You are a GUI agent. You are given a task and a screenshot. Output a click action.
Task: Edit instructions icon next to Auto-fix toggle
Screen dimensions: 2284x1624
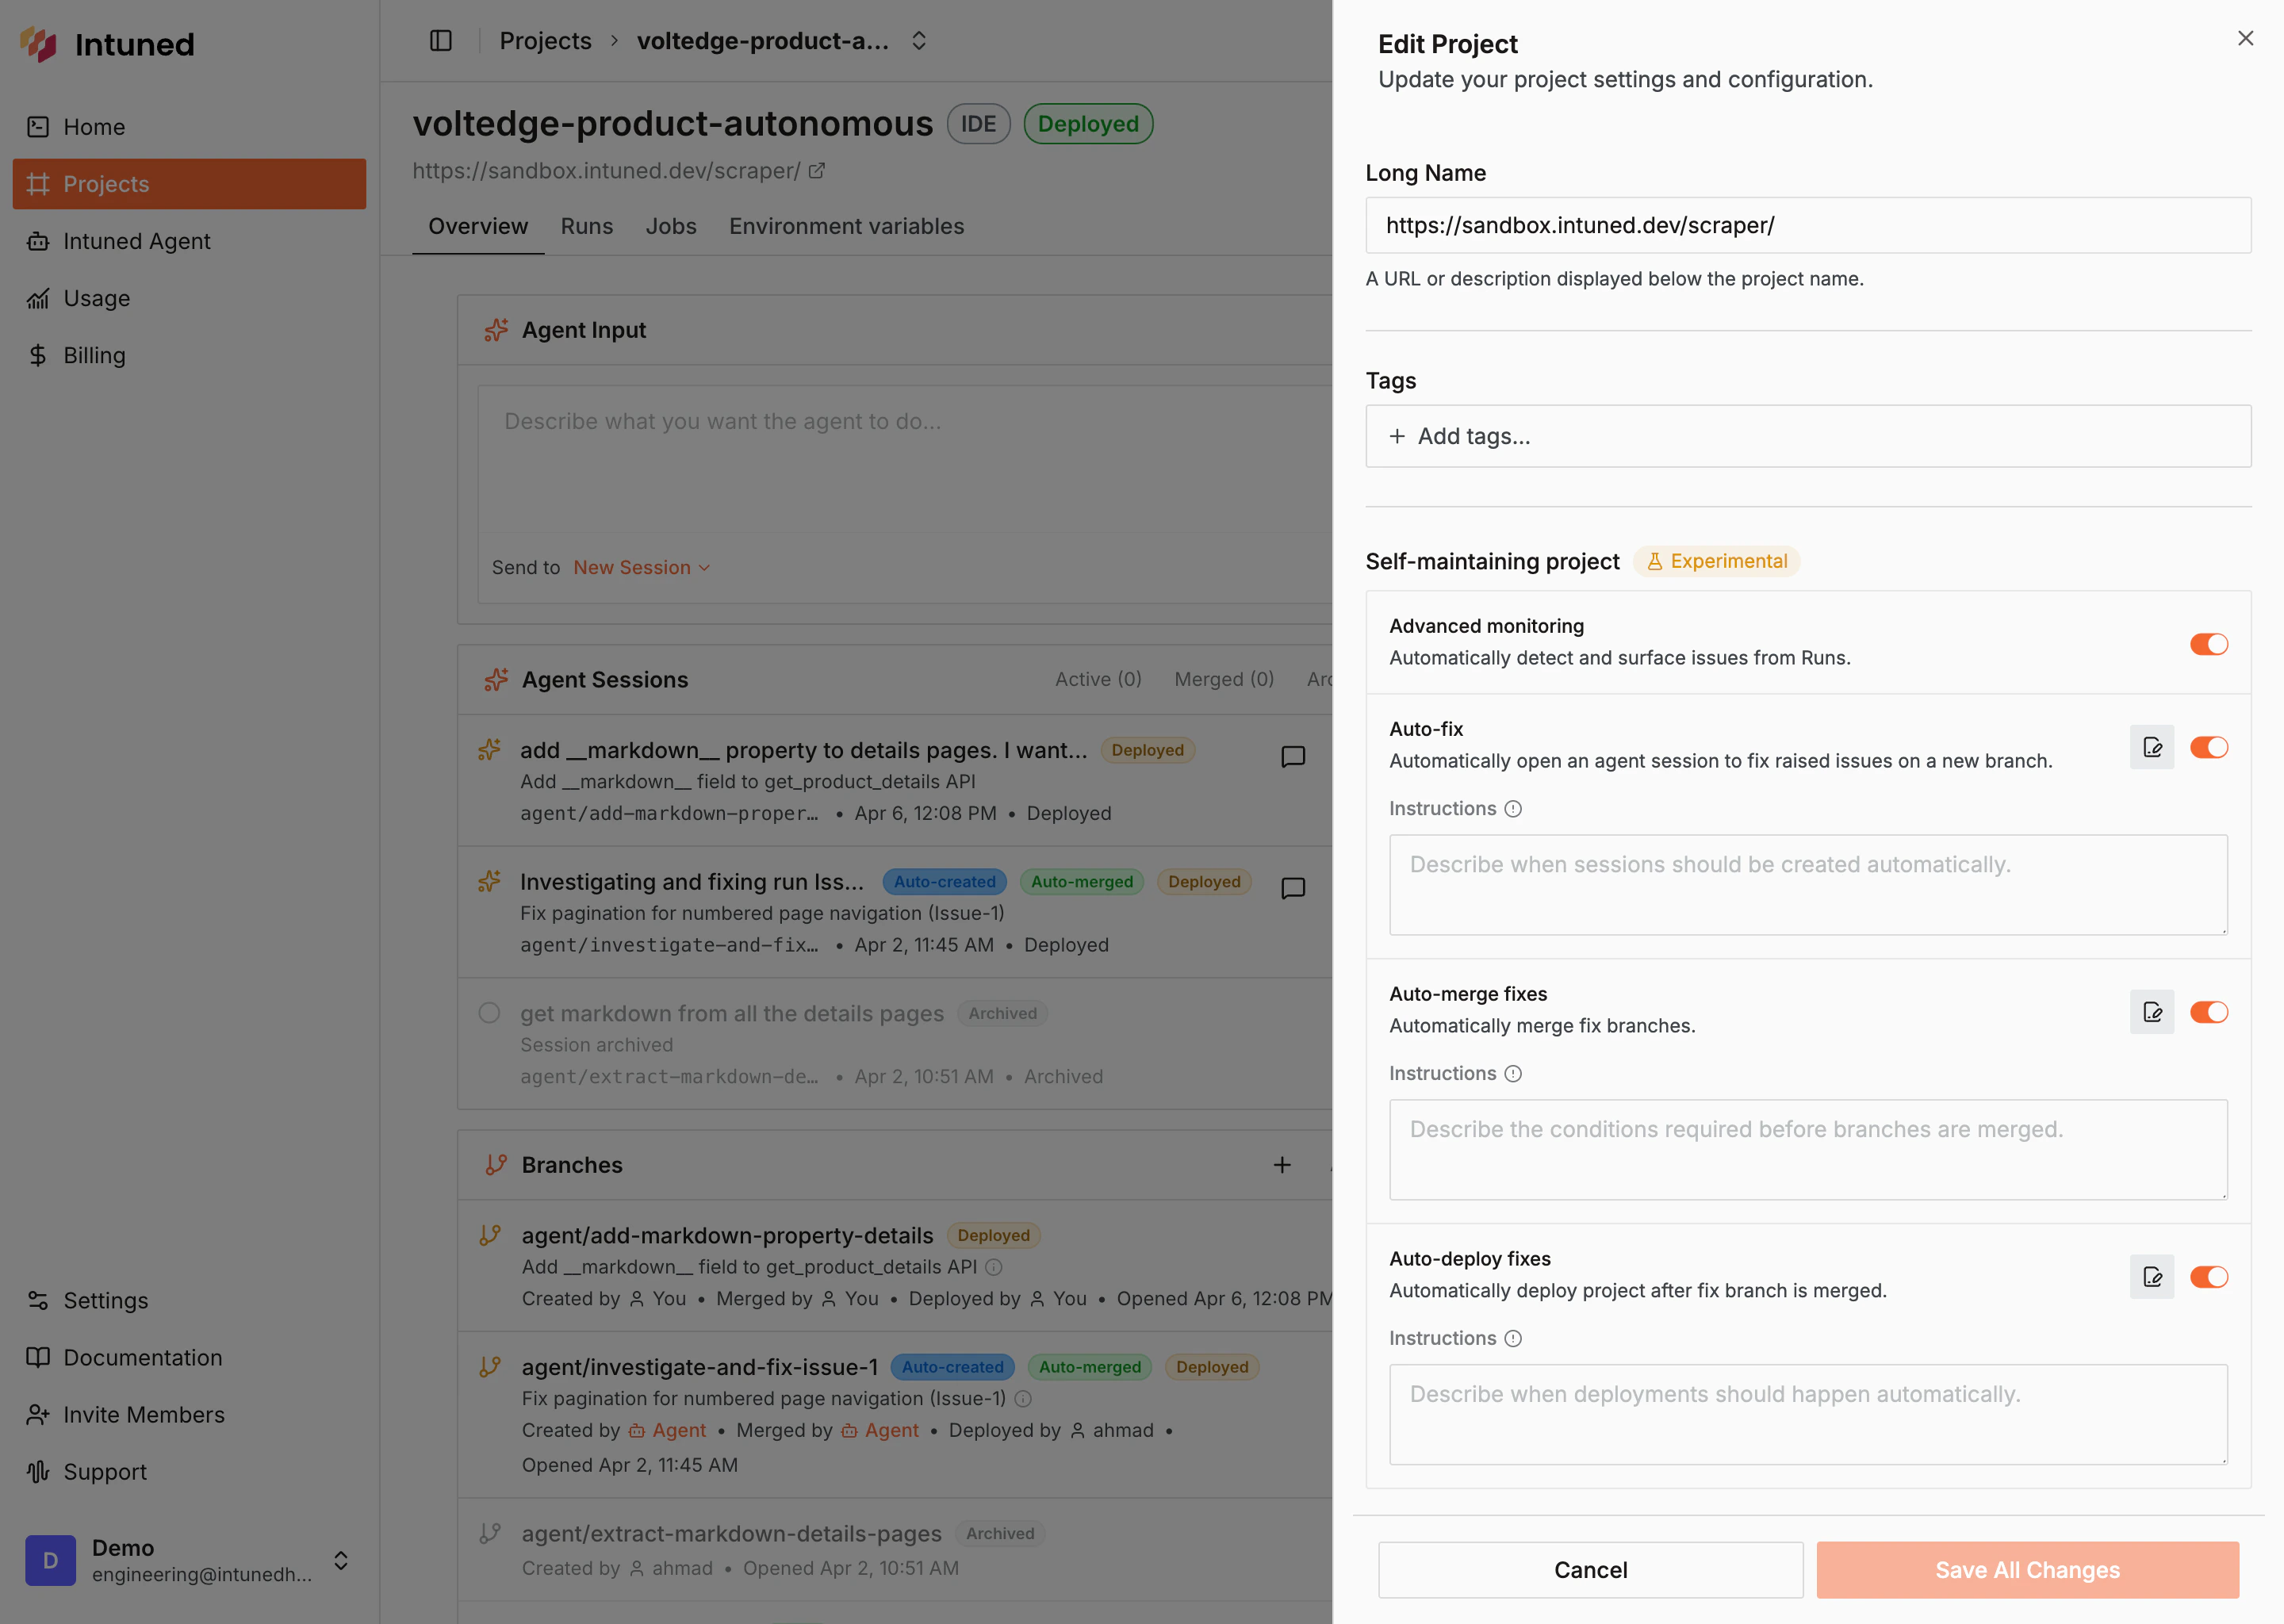[x=2152, y=747]
